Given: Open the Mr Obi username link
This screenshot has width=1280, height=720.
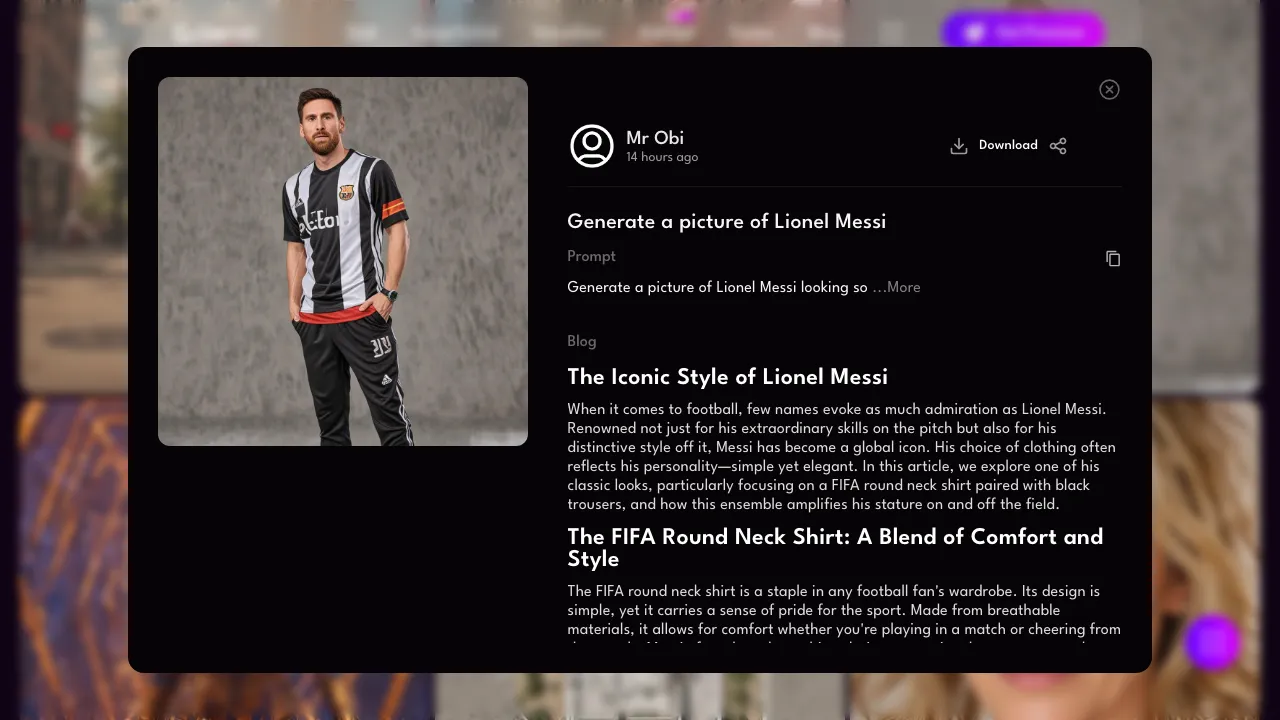Looking at the screenshot, I should pyautogui.click(x=655, y=138).
